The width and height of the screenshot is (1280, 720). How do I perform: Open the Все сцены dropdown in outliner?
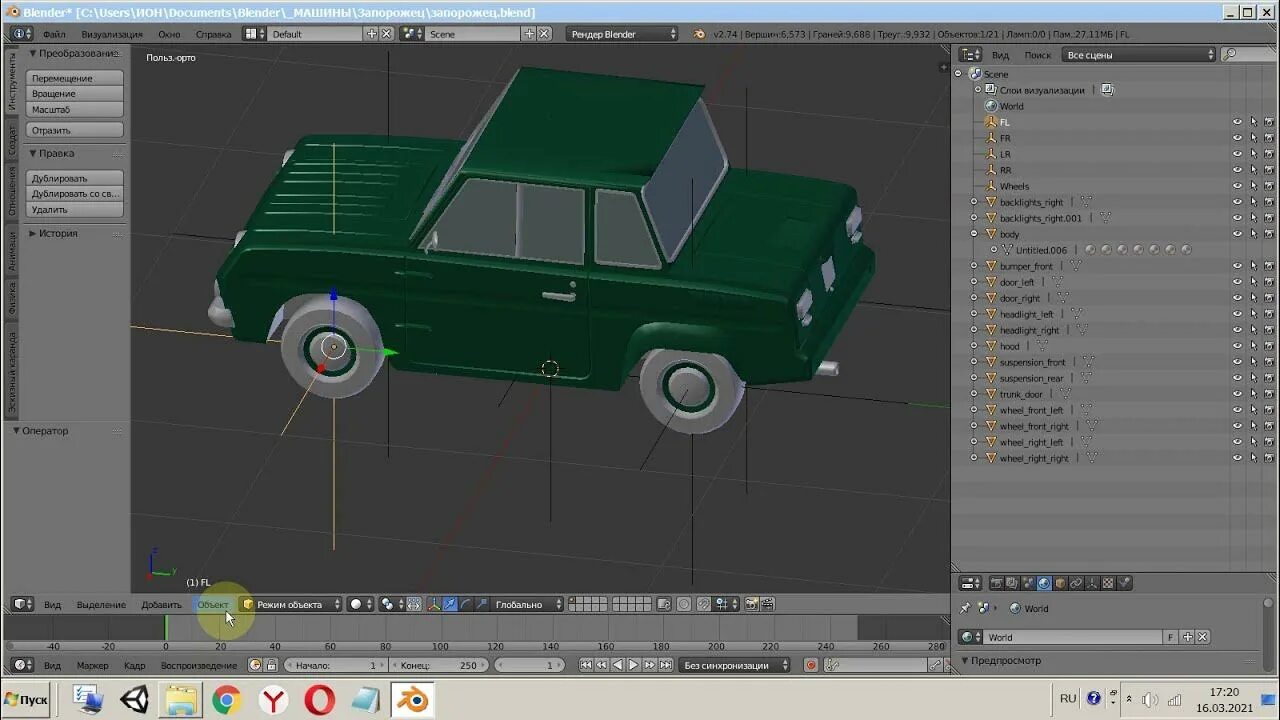coord(1139,55)
